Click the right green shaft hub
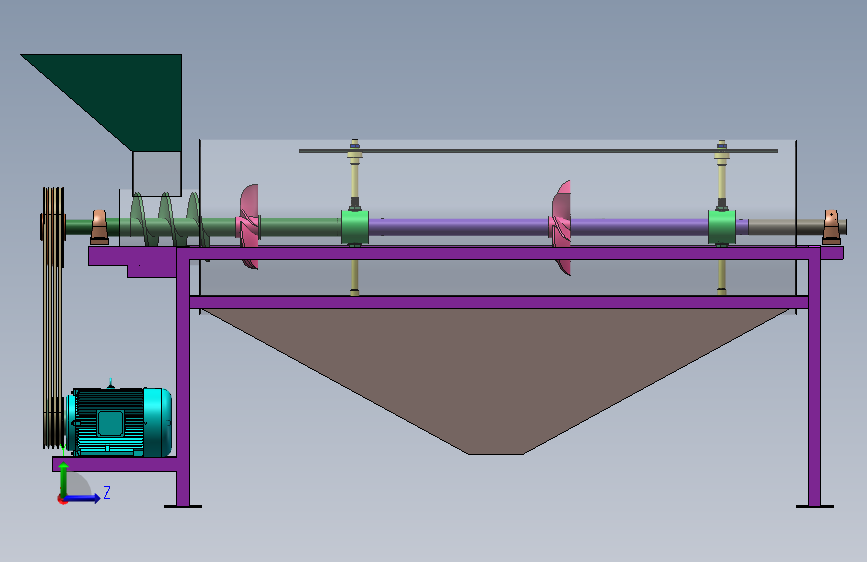Image resolution: width=867 pixels, height=562 pixels. [x=722, y=227]
